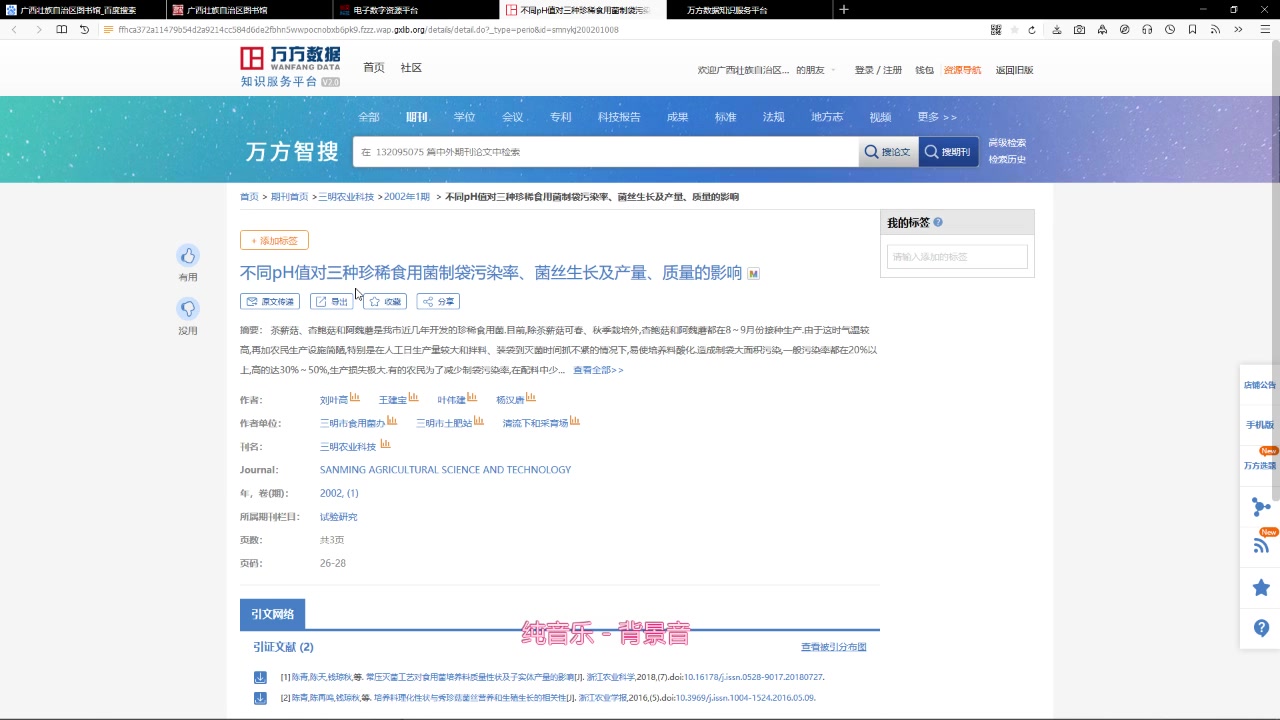1280x720 pixels.
Task: Select the 期刊 search category tab
Action: click(x=416, y=117)
